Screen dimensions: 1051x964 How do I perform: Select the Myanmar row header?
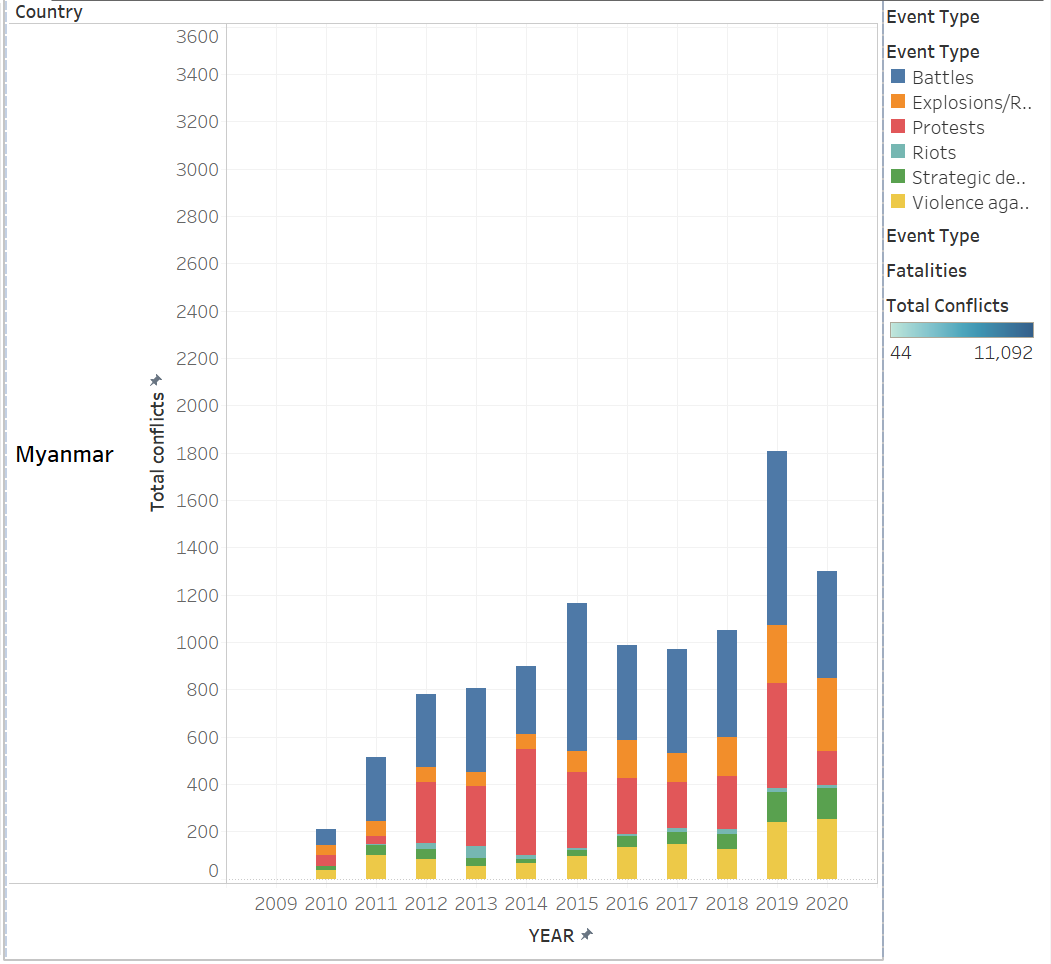65,455
